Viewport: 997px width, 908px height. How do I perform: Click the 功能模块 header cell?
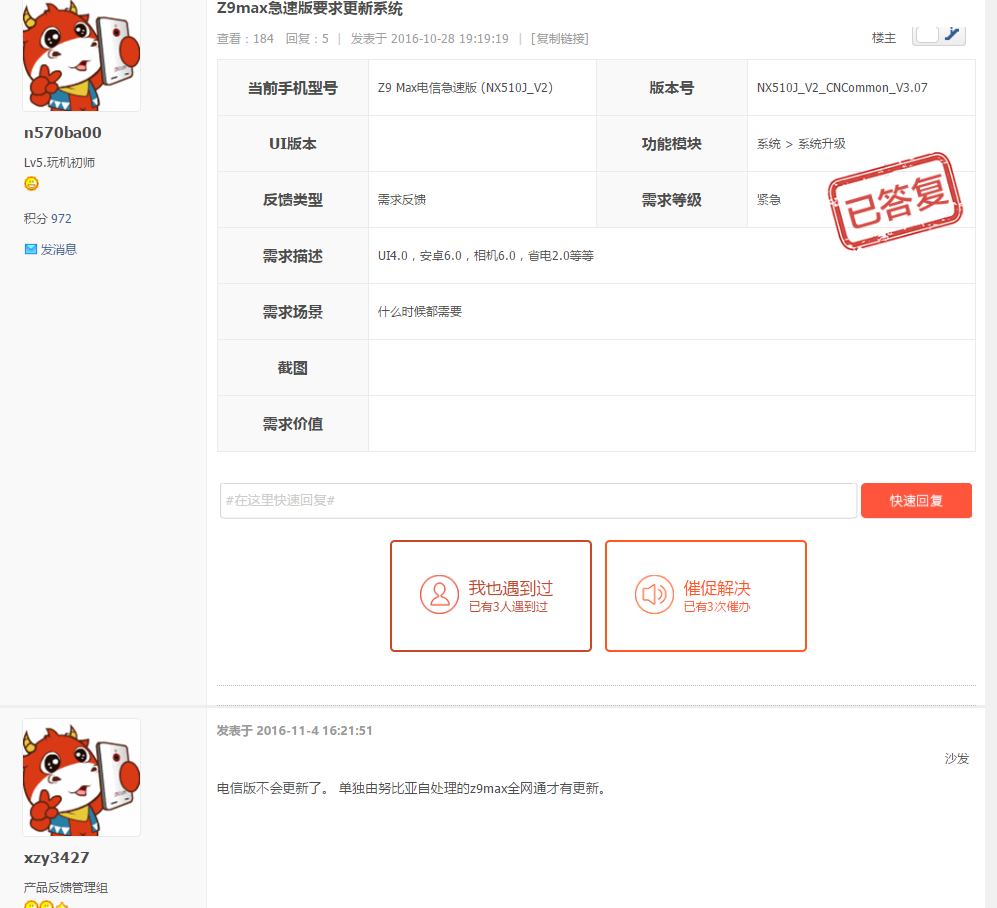click(671, 144)
